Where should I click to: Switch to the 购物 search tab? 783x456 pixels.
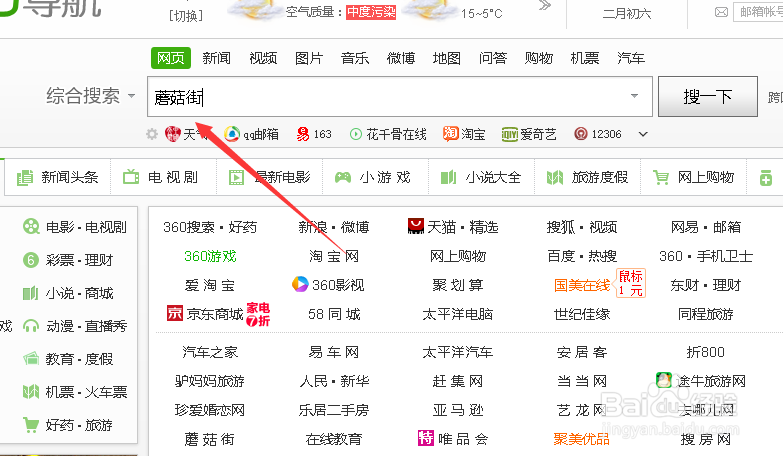539,58
